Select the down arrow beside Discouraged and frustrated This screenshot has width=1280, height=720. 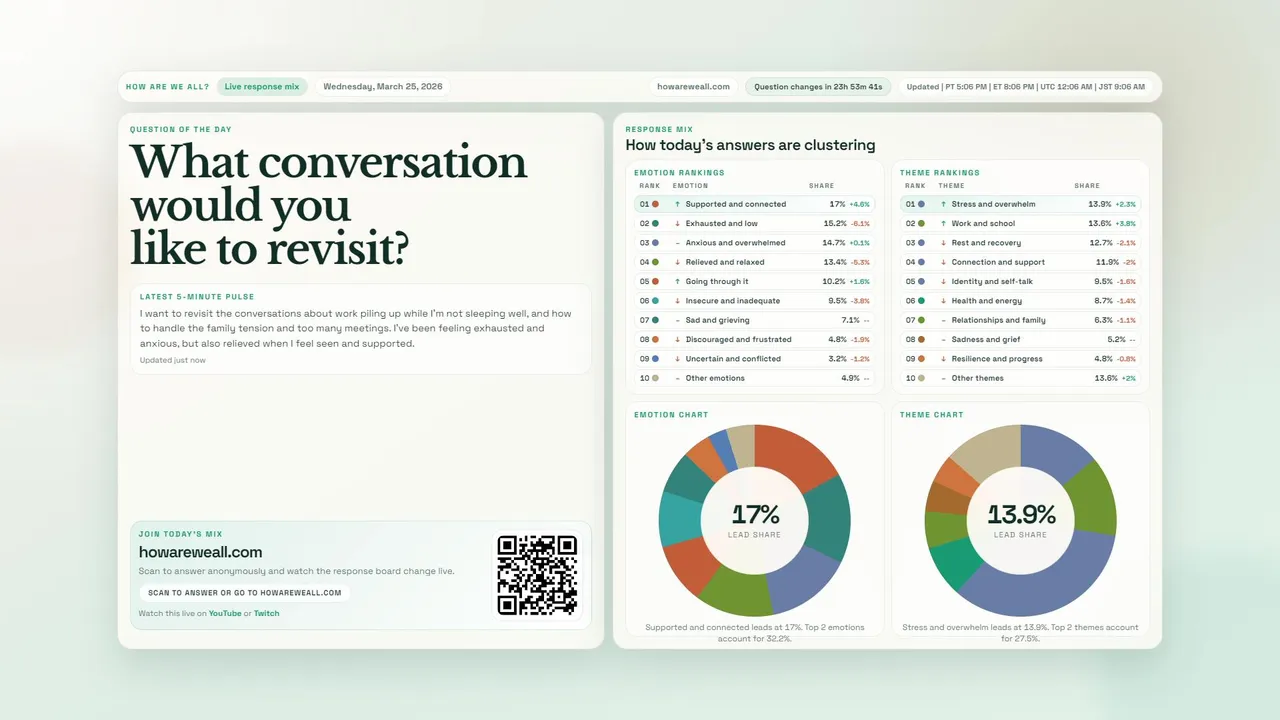click(x=678, y=340)
